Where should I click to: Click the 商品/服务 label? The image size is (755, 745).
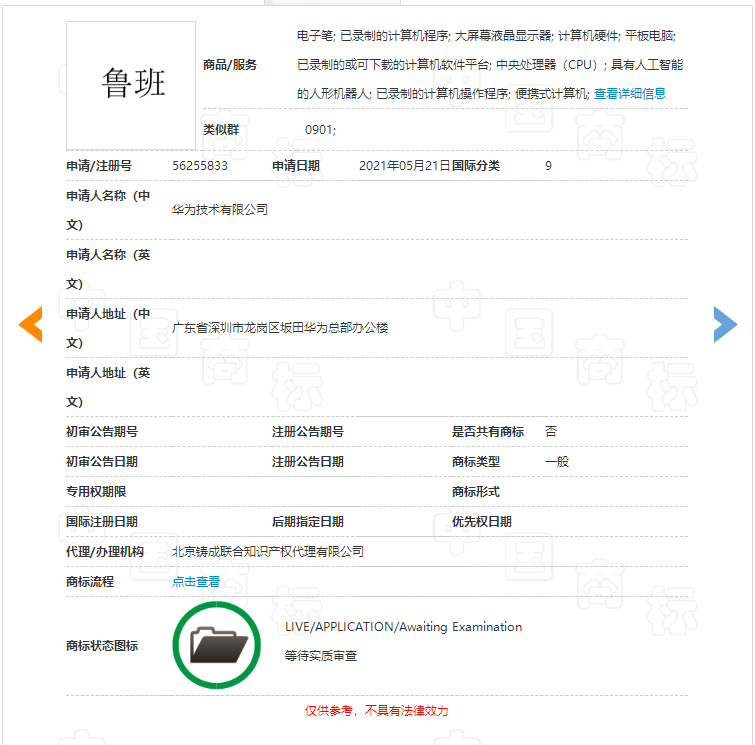(x=230, y=65)
